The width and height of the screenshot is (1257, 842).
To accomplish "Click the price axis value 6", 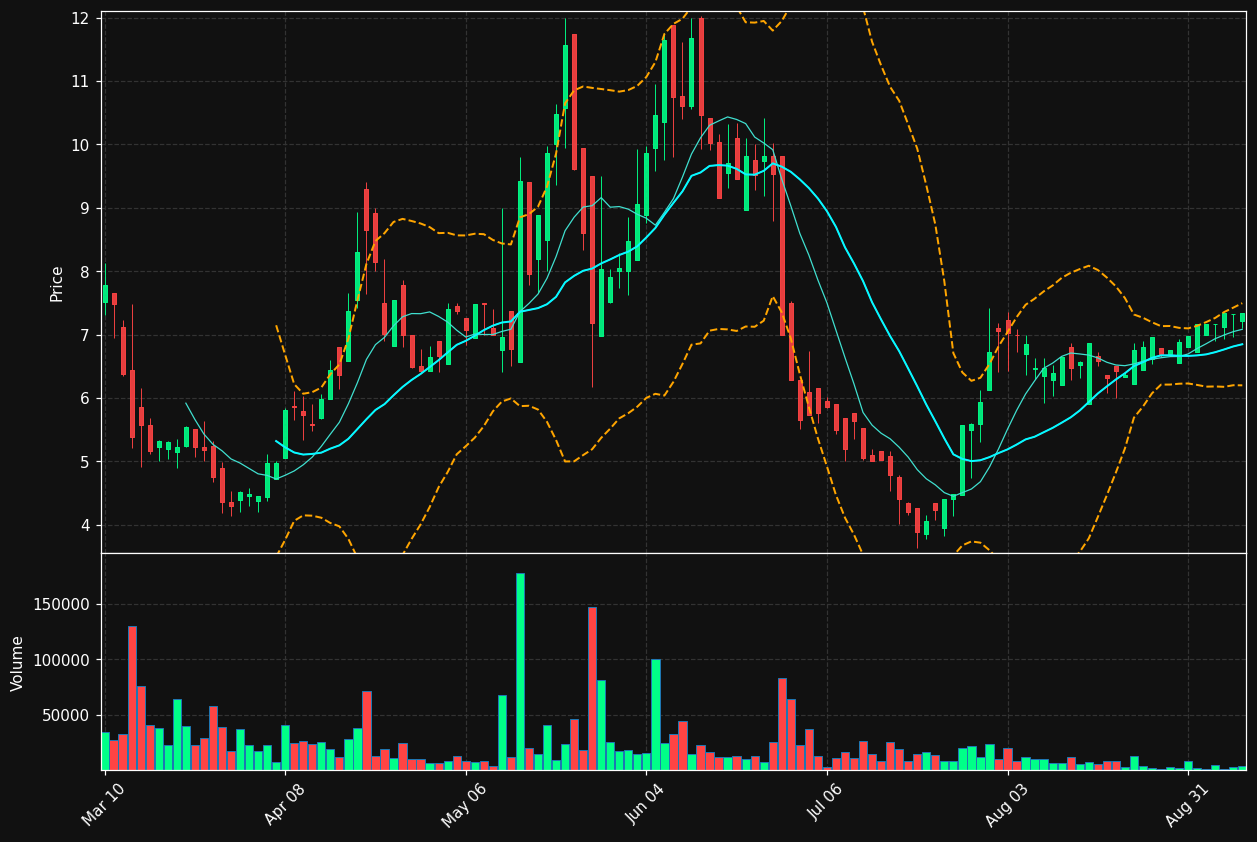I will (86, 398).
